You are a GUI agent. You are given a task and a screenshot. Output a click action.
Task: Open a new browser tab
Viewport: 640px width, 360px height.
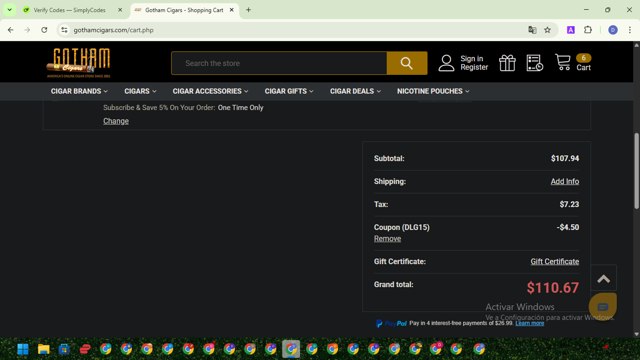tap(248, 10)
